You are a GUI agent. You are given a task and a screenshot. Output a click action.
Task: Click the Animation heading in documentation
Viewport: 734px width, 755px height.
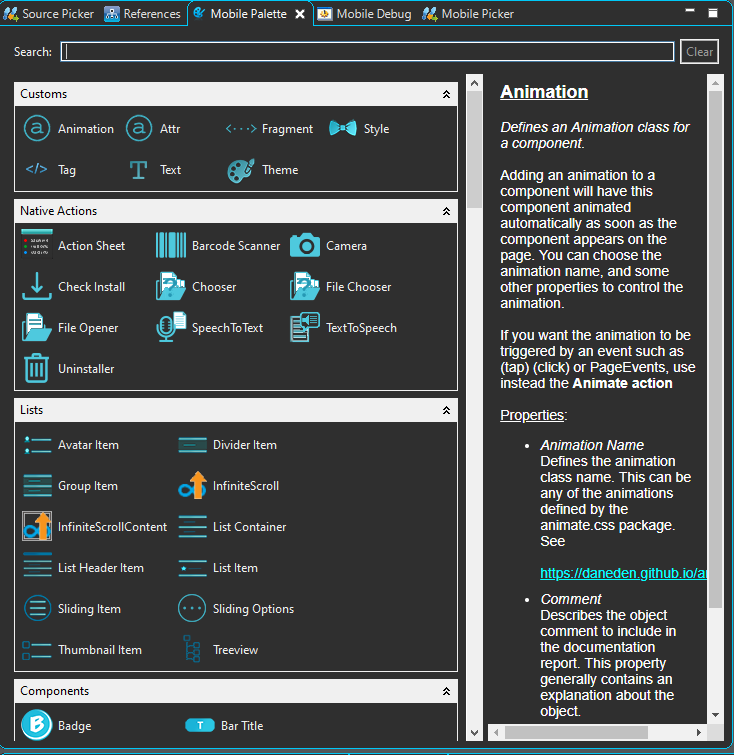[x=544, y=91]
